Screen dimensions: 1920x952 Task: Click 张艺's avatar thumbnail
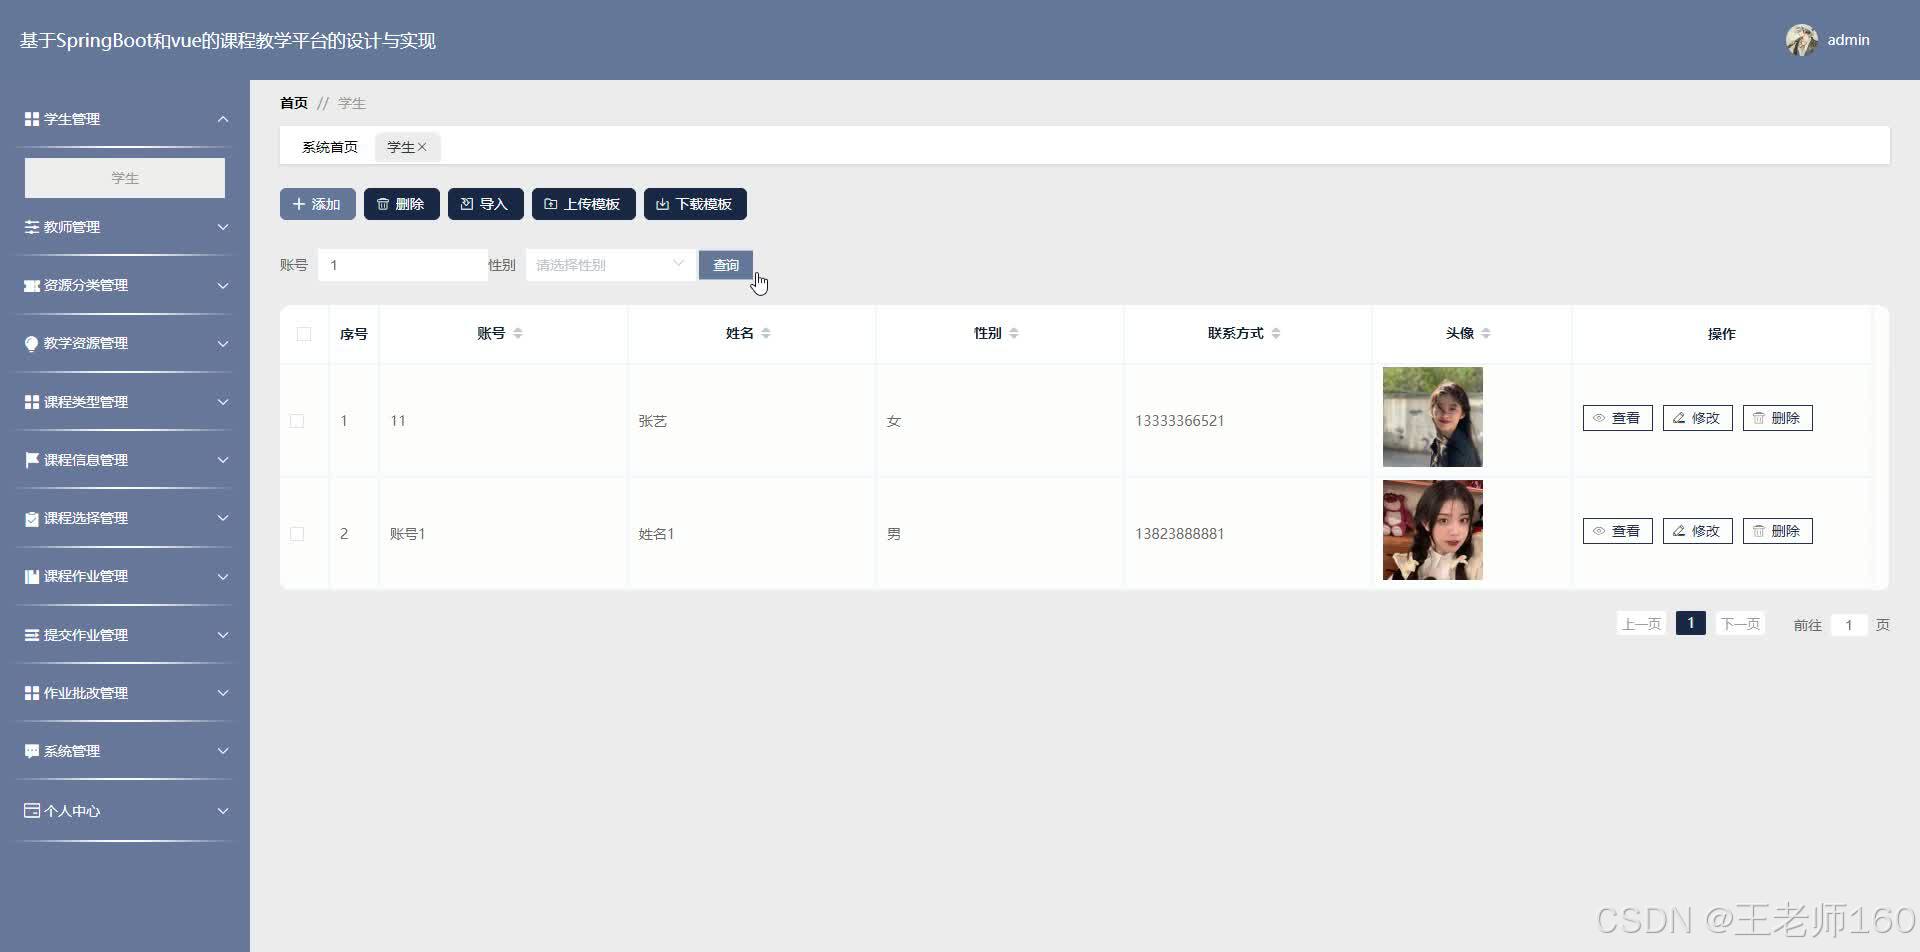pos(1433,417)
